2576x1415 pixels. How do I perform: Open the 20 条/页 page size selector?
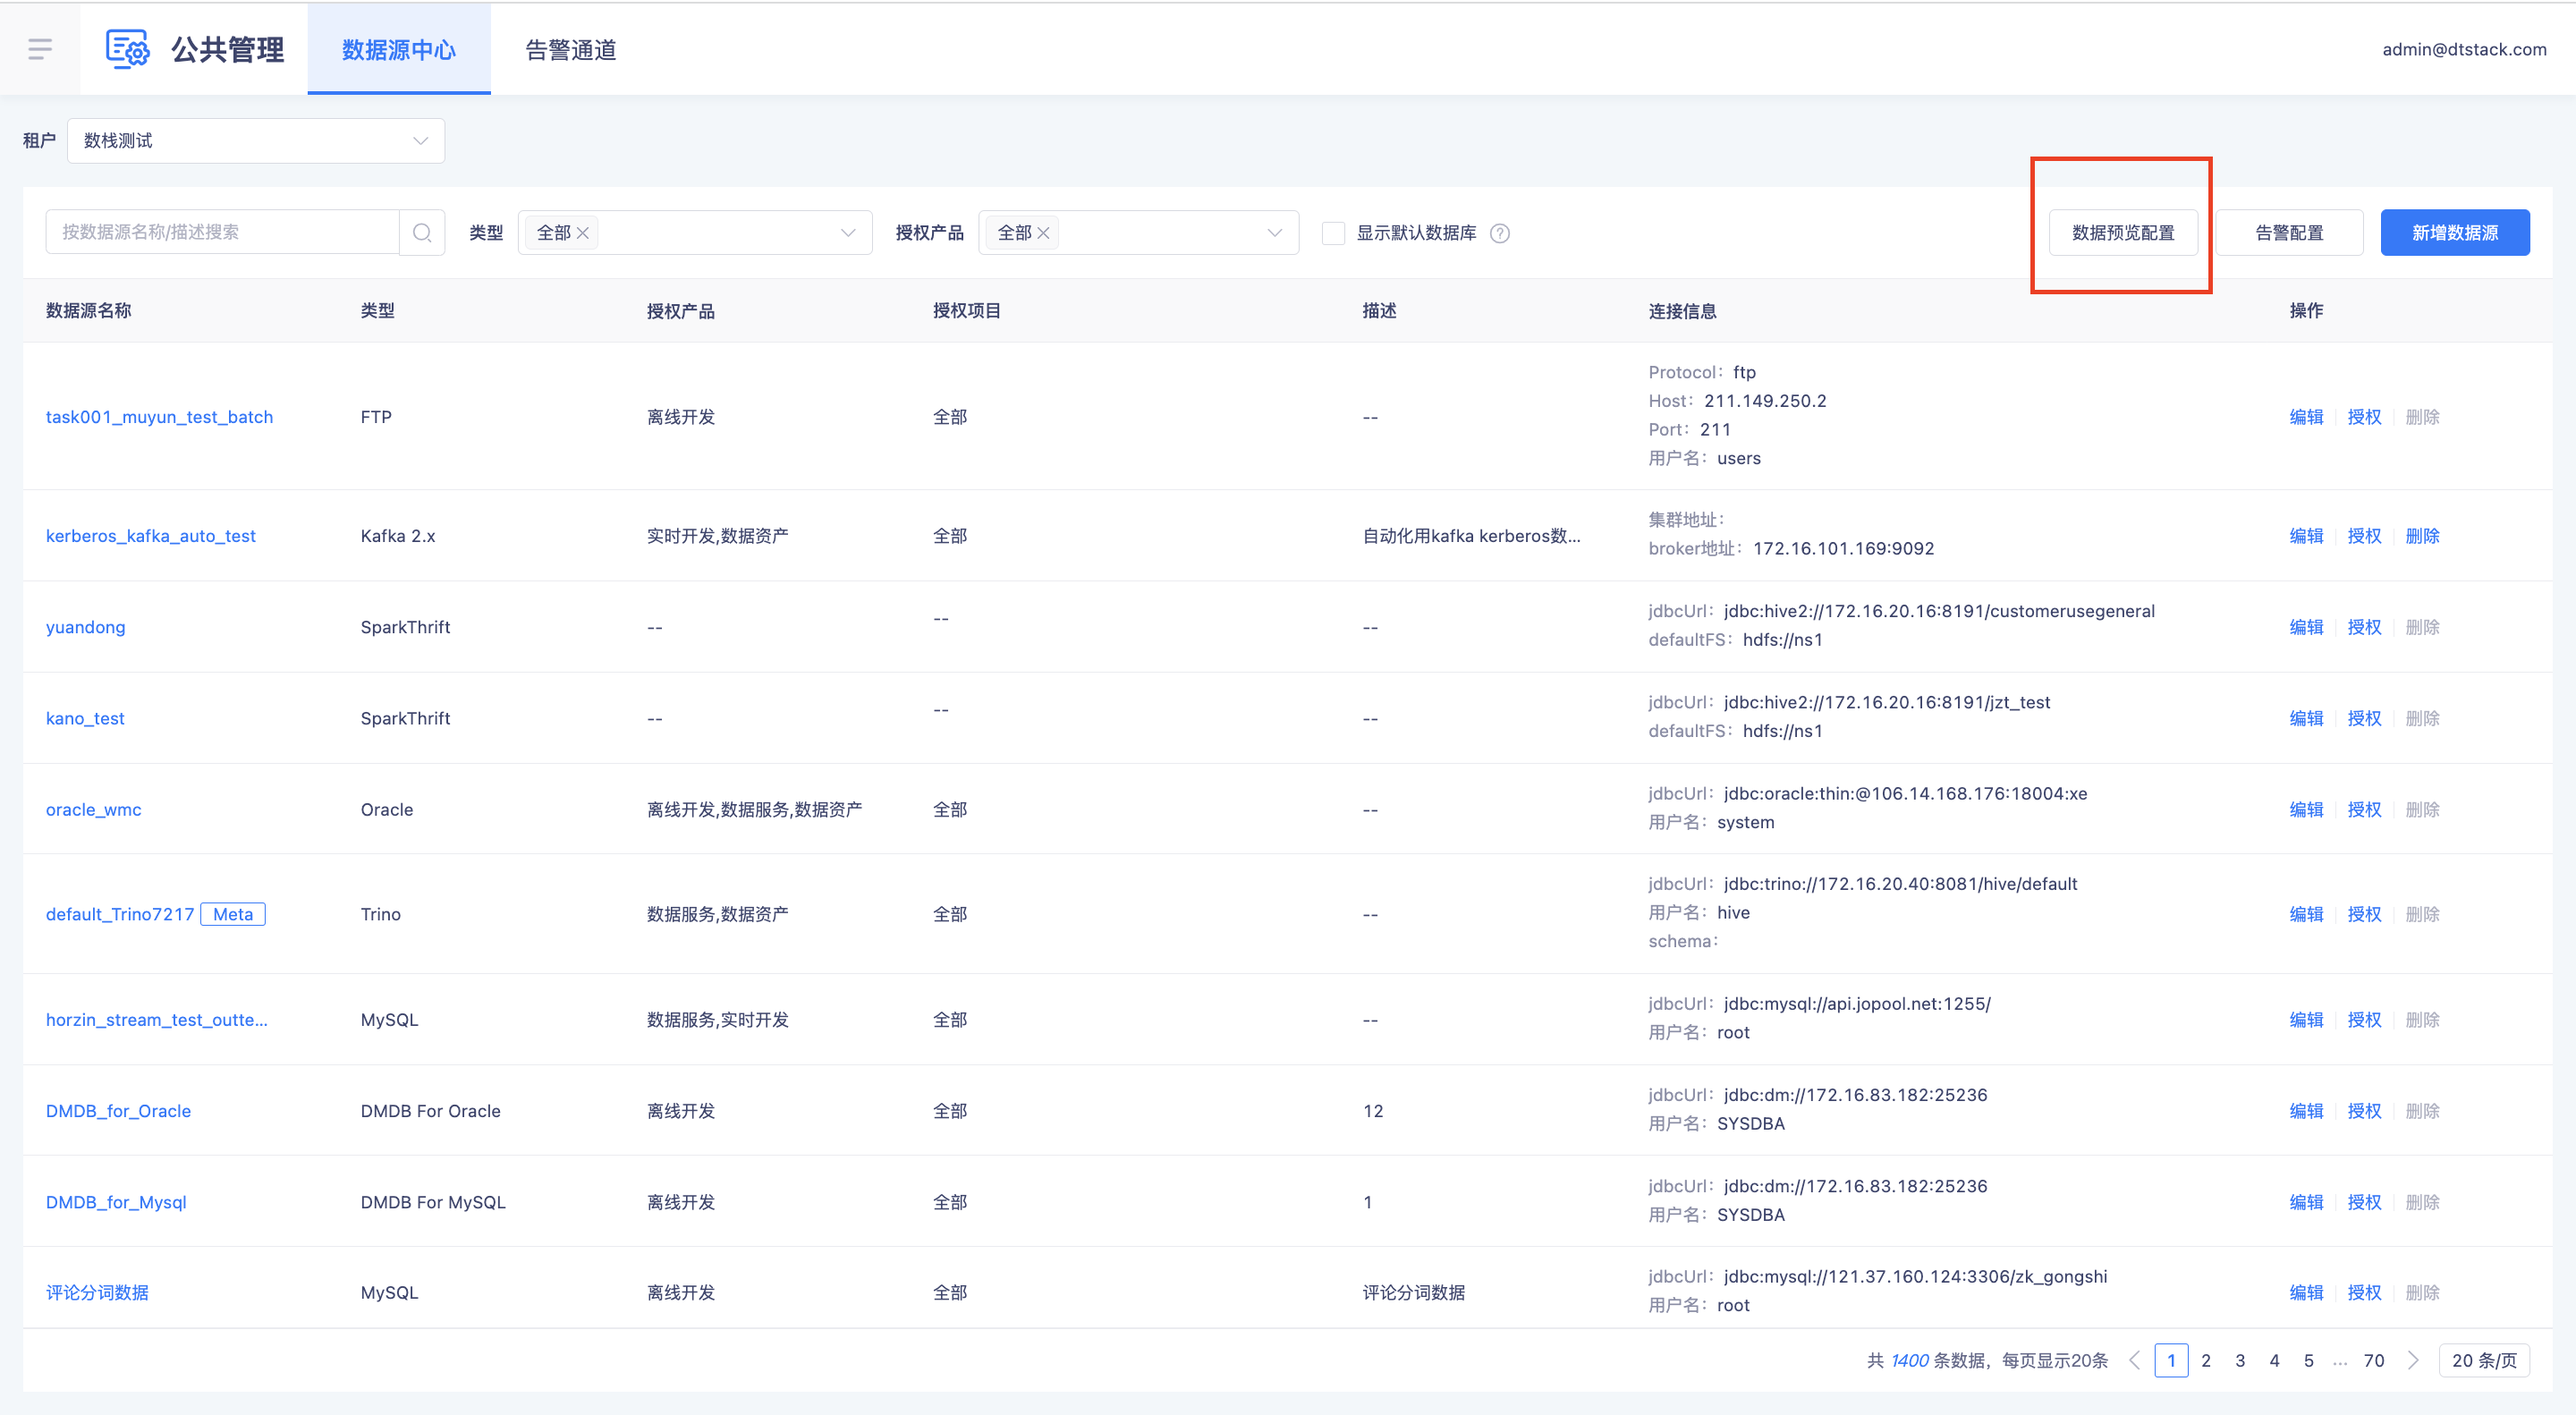point(2483,1360)
